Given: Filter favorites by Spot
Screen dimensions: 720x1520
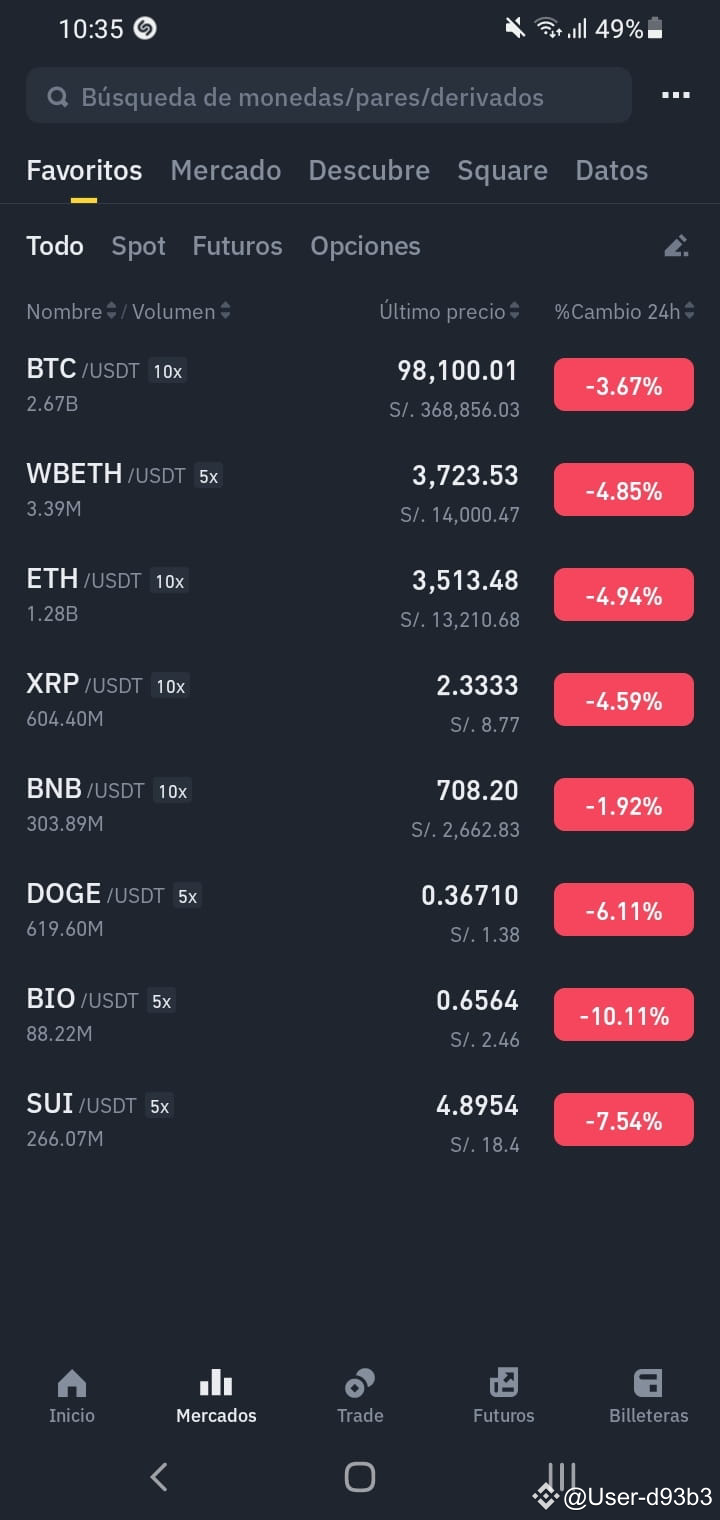Looking at the screenshot, I should (x=139, y=246).
